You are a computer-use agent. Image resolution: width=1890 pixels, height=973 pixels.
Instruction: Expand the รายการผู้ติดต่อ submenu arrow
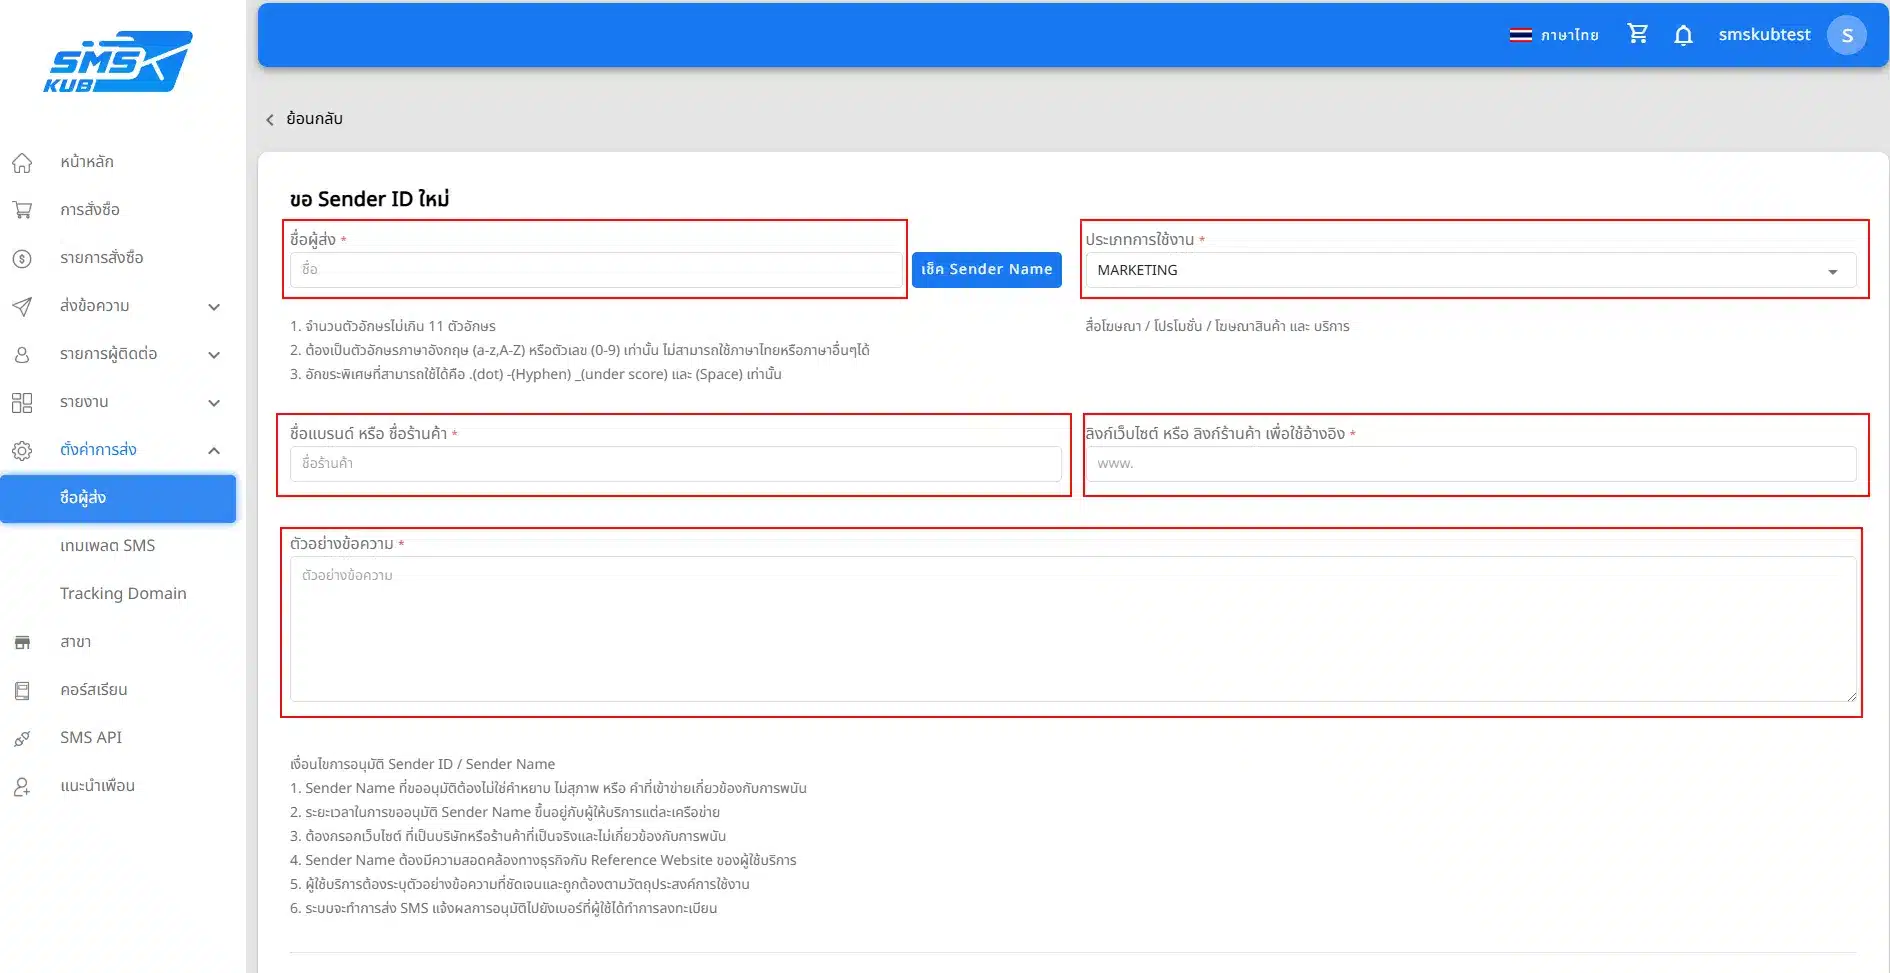click(x=214, y=355)
